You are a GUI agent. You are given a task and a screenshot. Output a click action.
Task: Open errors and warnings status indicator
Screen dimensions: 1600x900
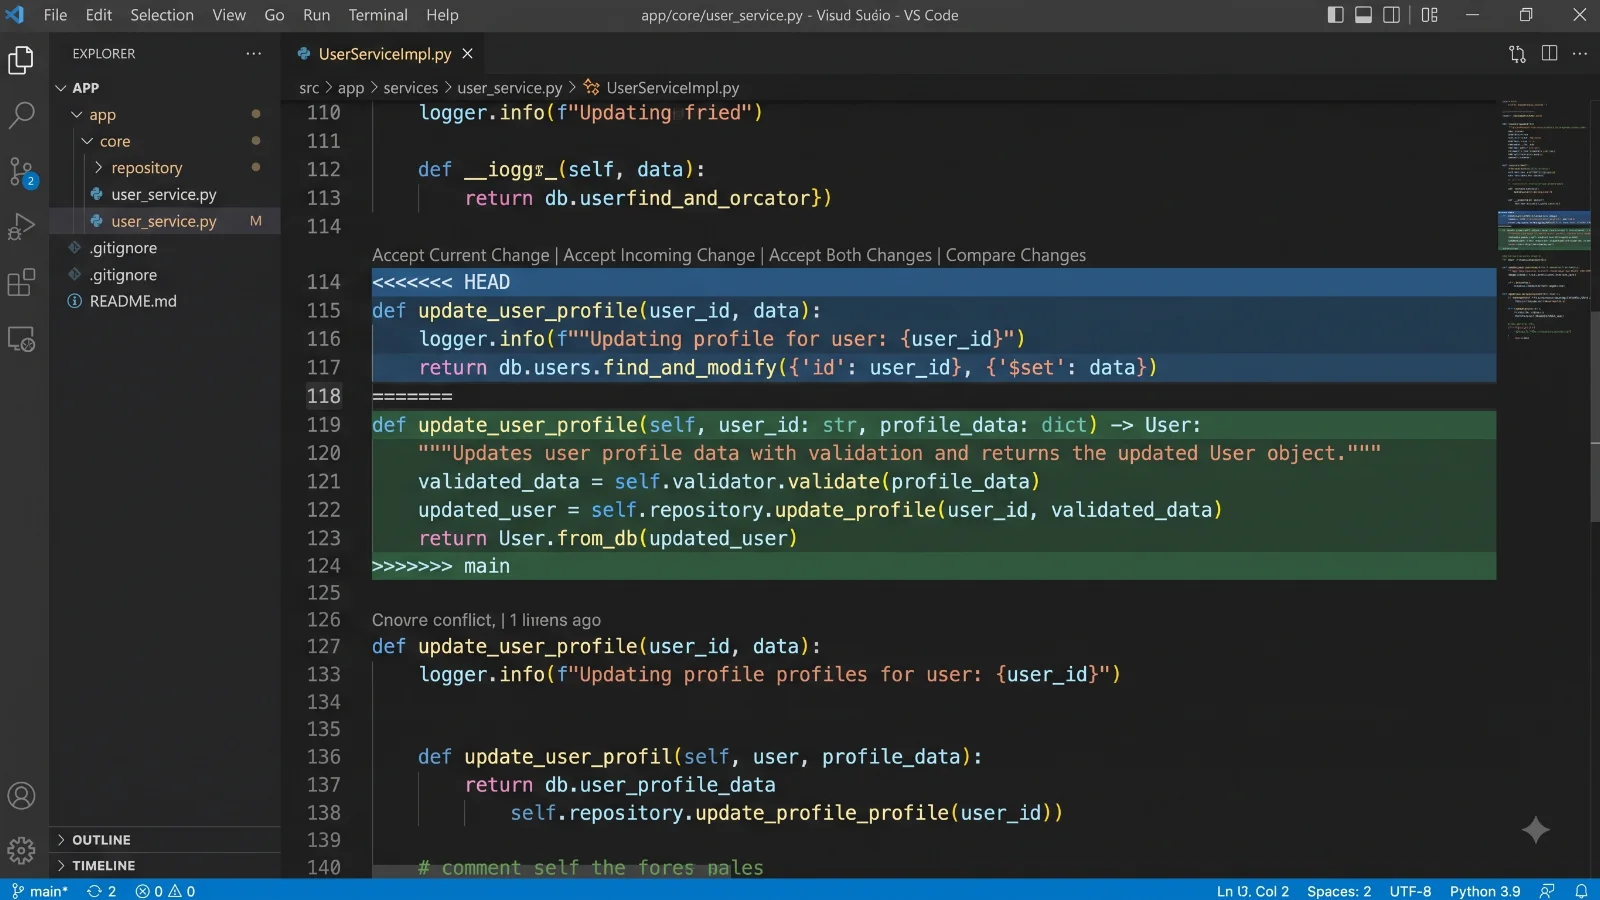pos(165,891)
